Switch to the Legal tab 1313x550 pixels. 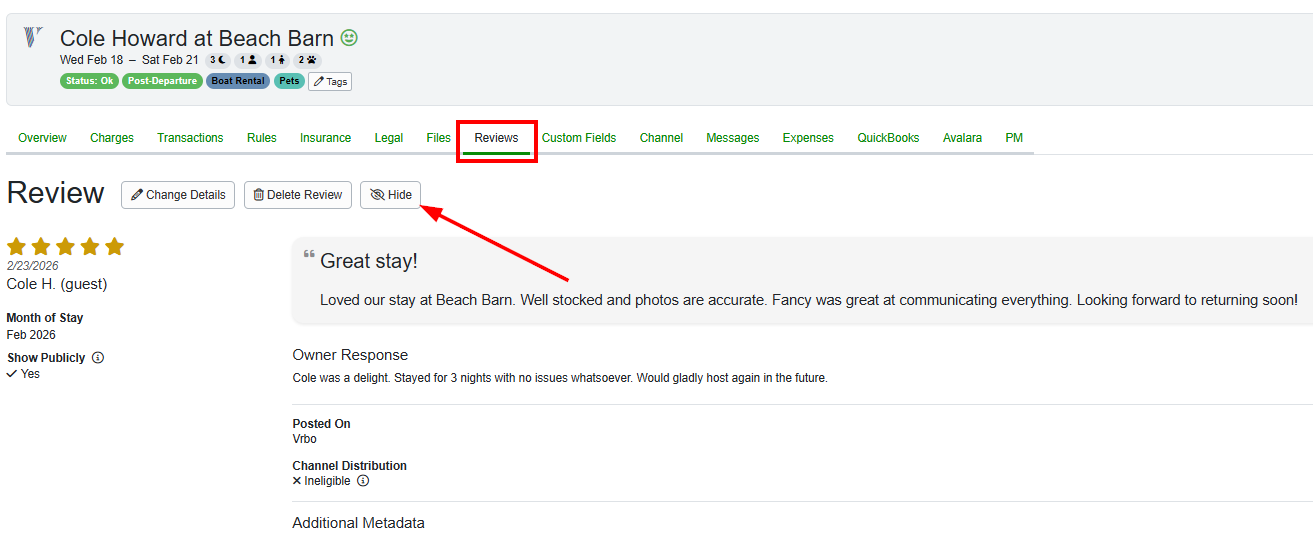[389, 138]
